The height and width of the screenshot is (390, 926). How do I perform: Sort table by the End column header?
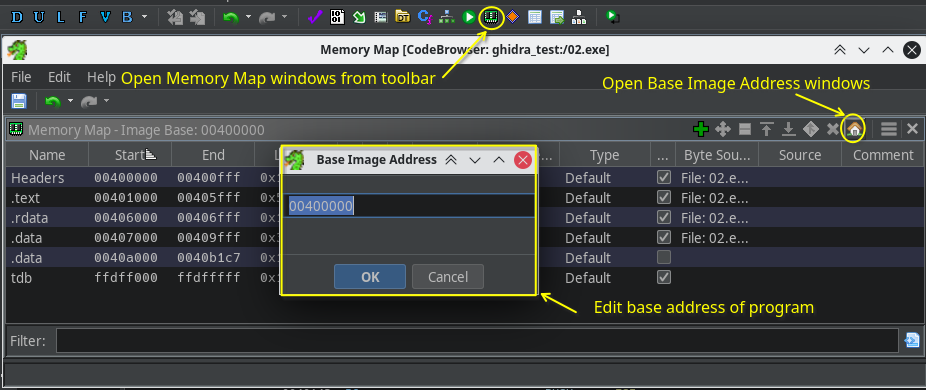[x=213, y=155]
